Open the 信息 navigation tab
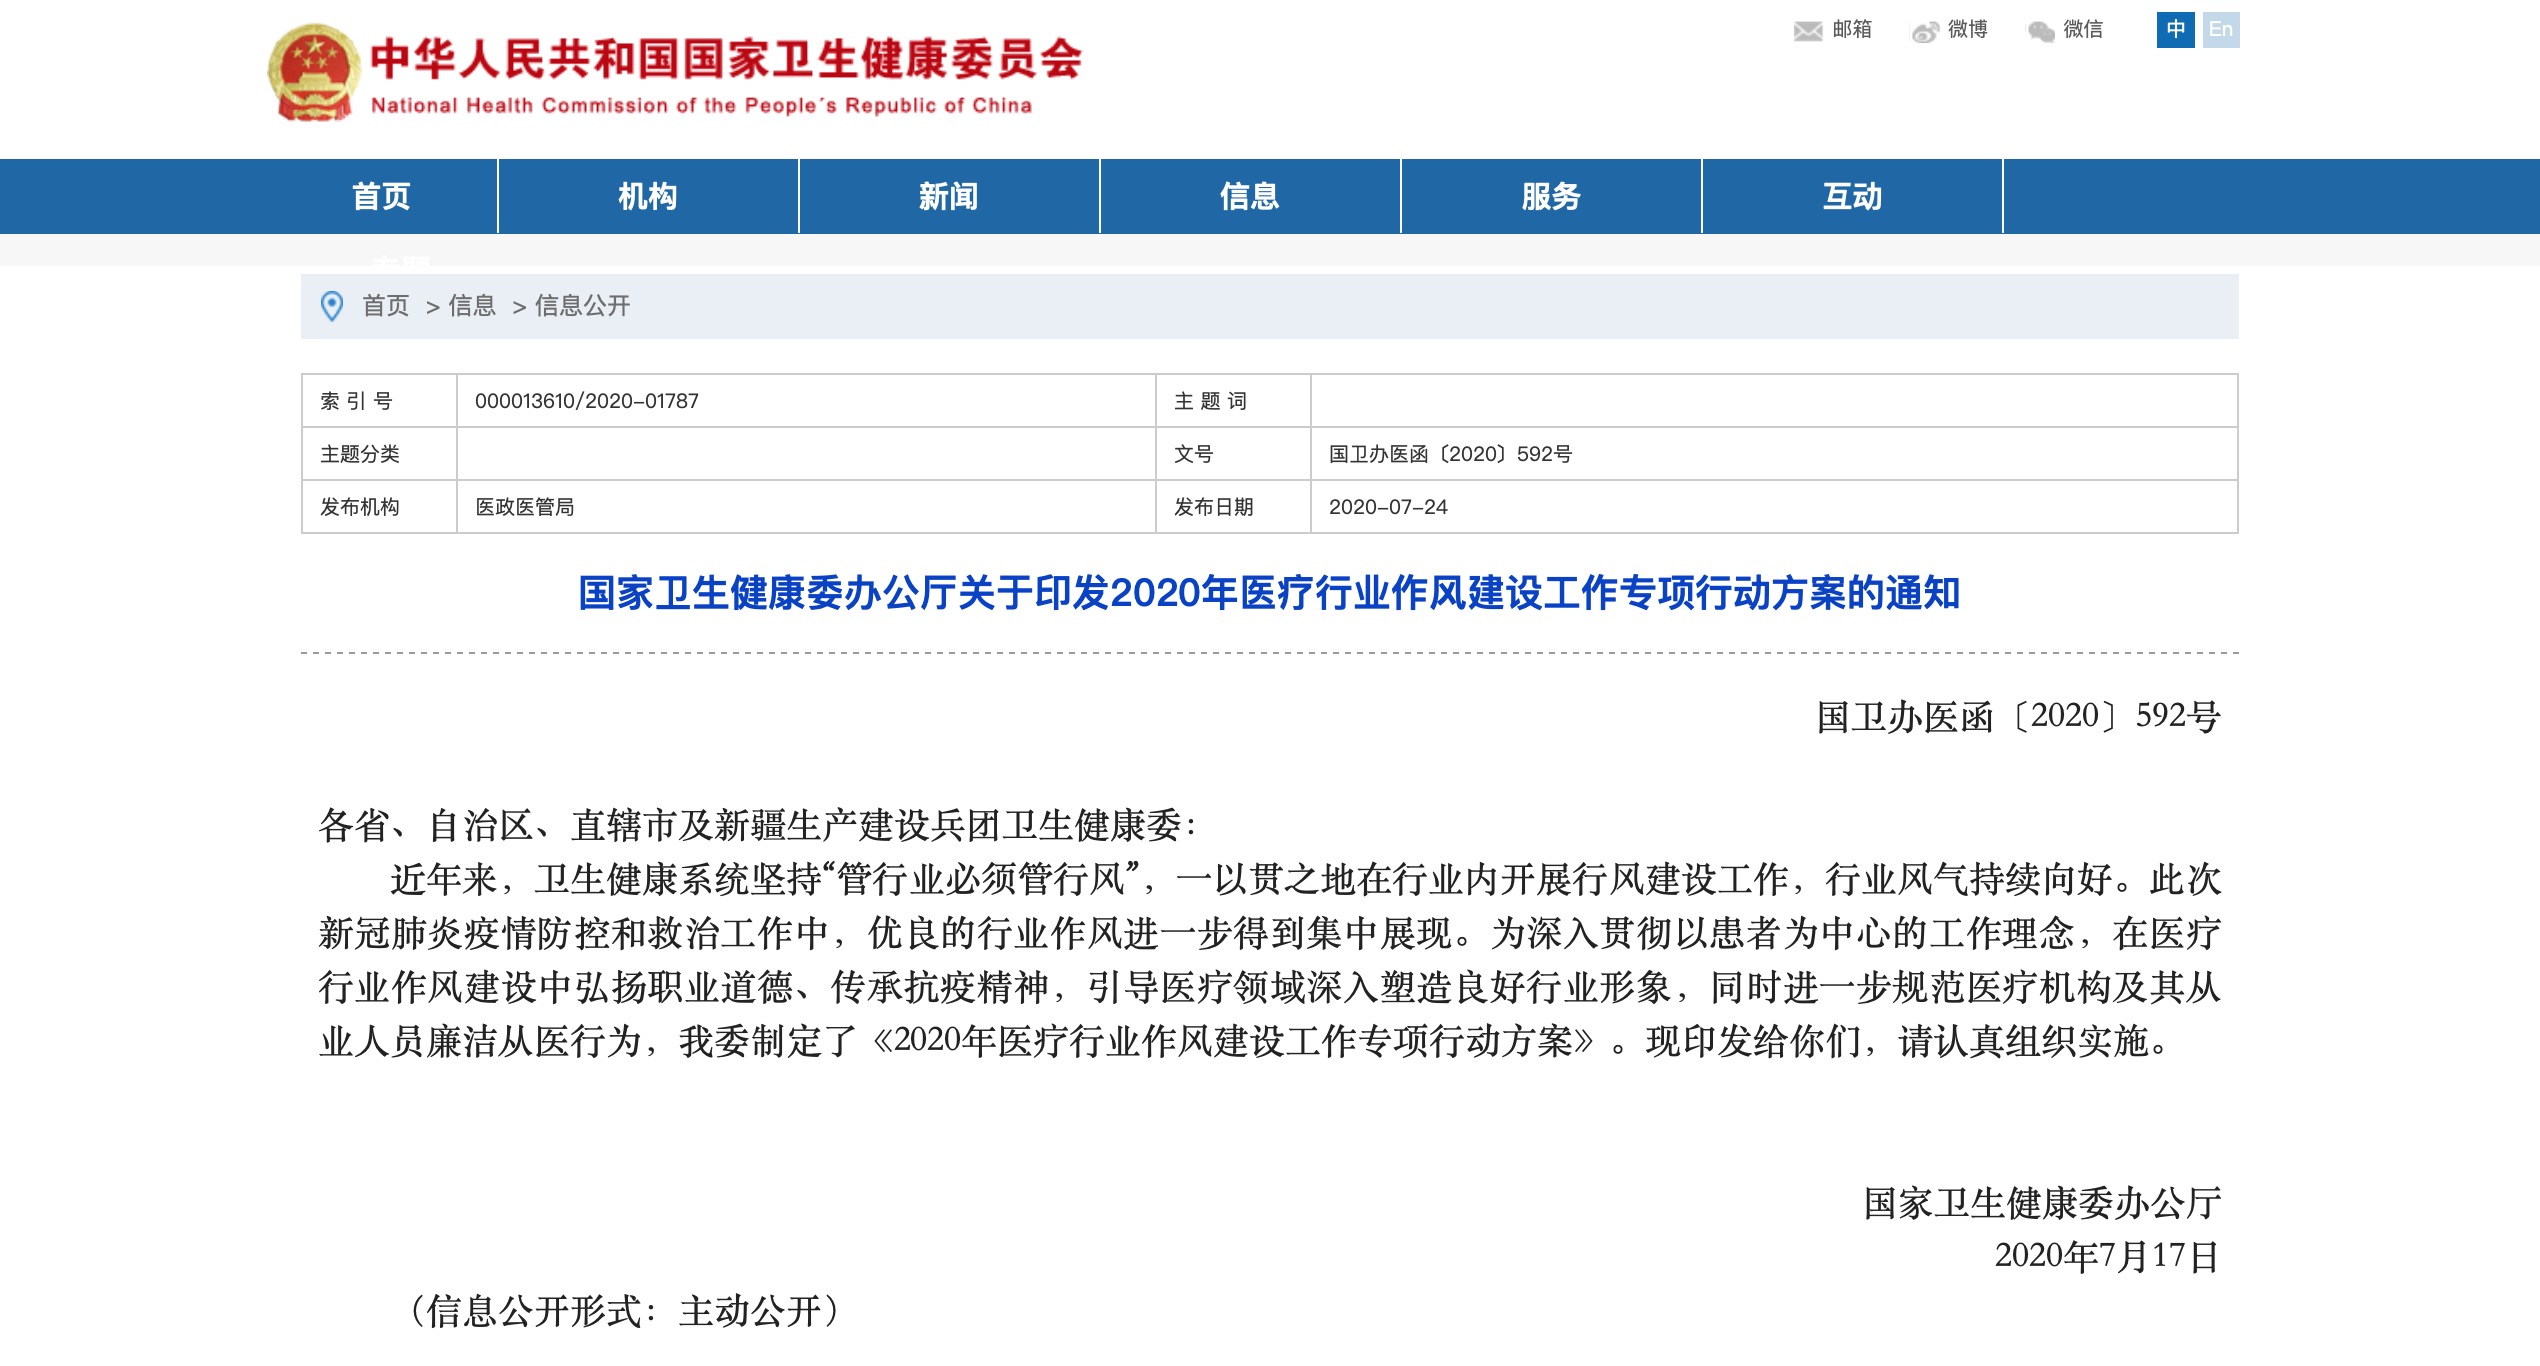This screenshot has height=1366, width=2540. pyautogui.click(x=1250, y=196)
